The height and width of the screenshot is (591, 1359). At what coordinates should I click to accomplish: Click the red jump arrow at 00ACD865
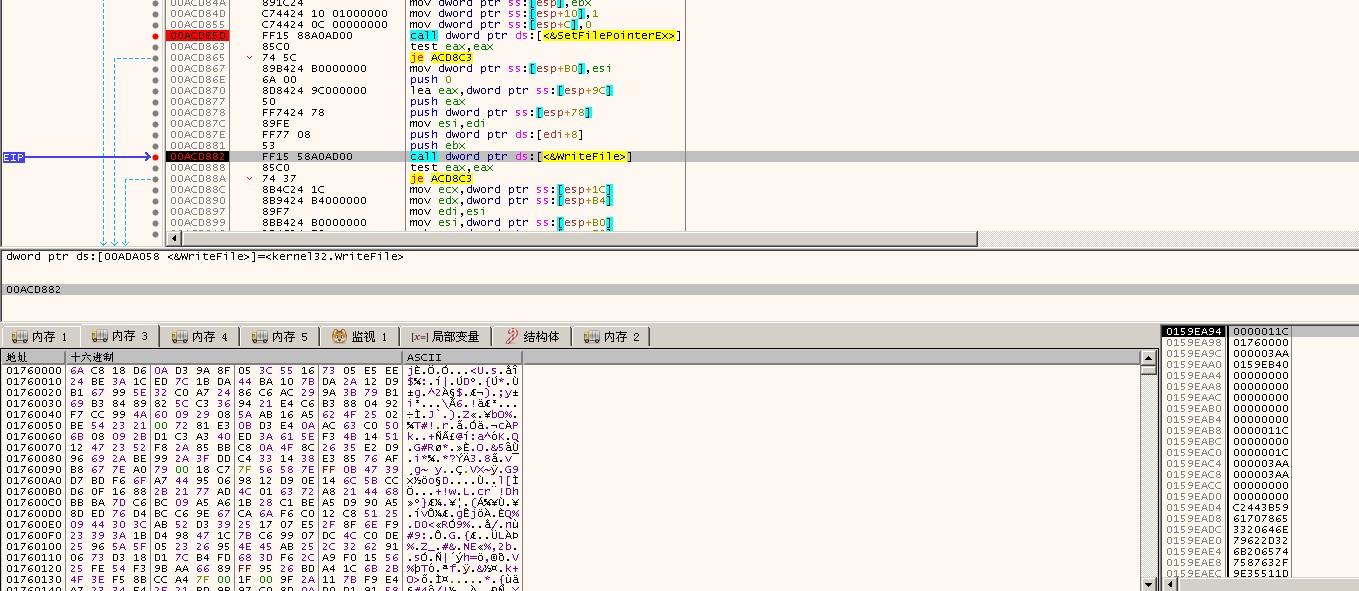pyautogui.click(x=250, y=58)
